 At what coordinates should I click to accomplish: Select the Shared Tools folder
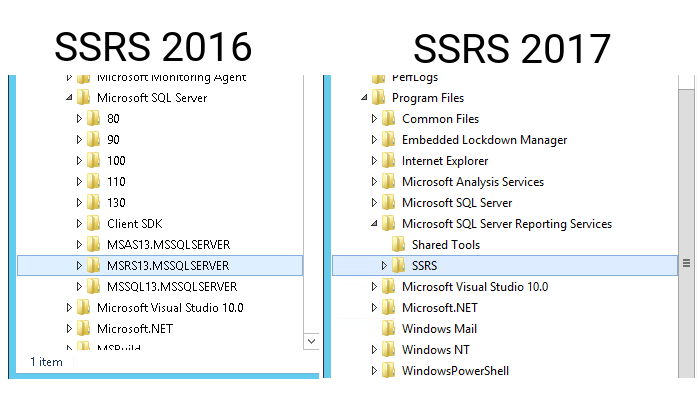(x=446, y=245)
